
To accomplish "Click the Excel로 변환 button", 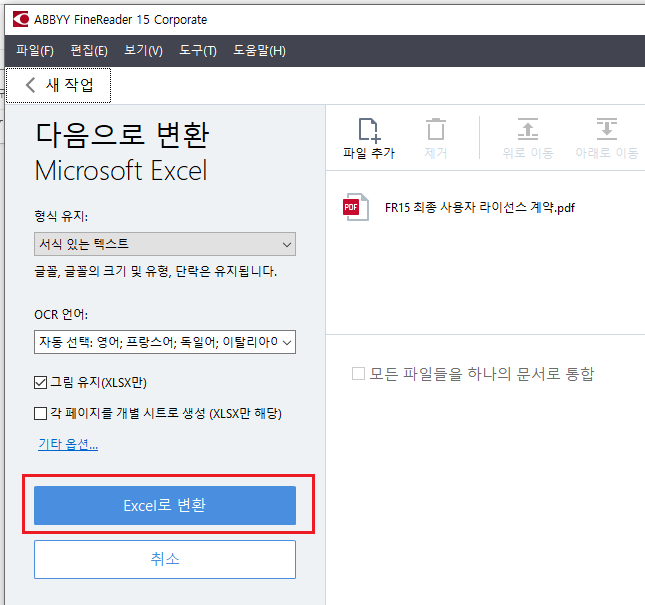I will (x=165, y=505).
